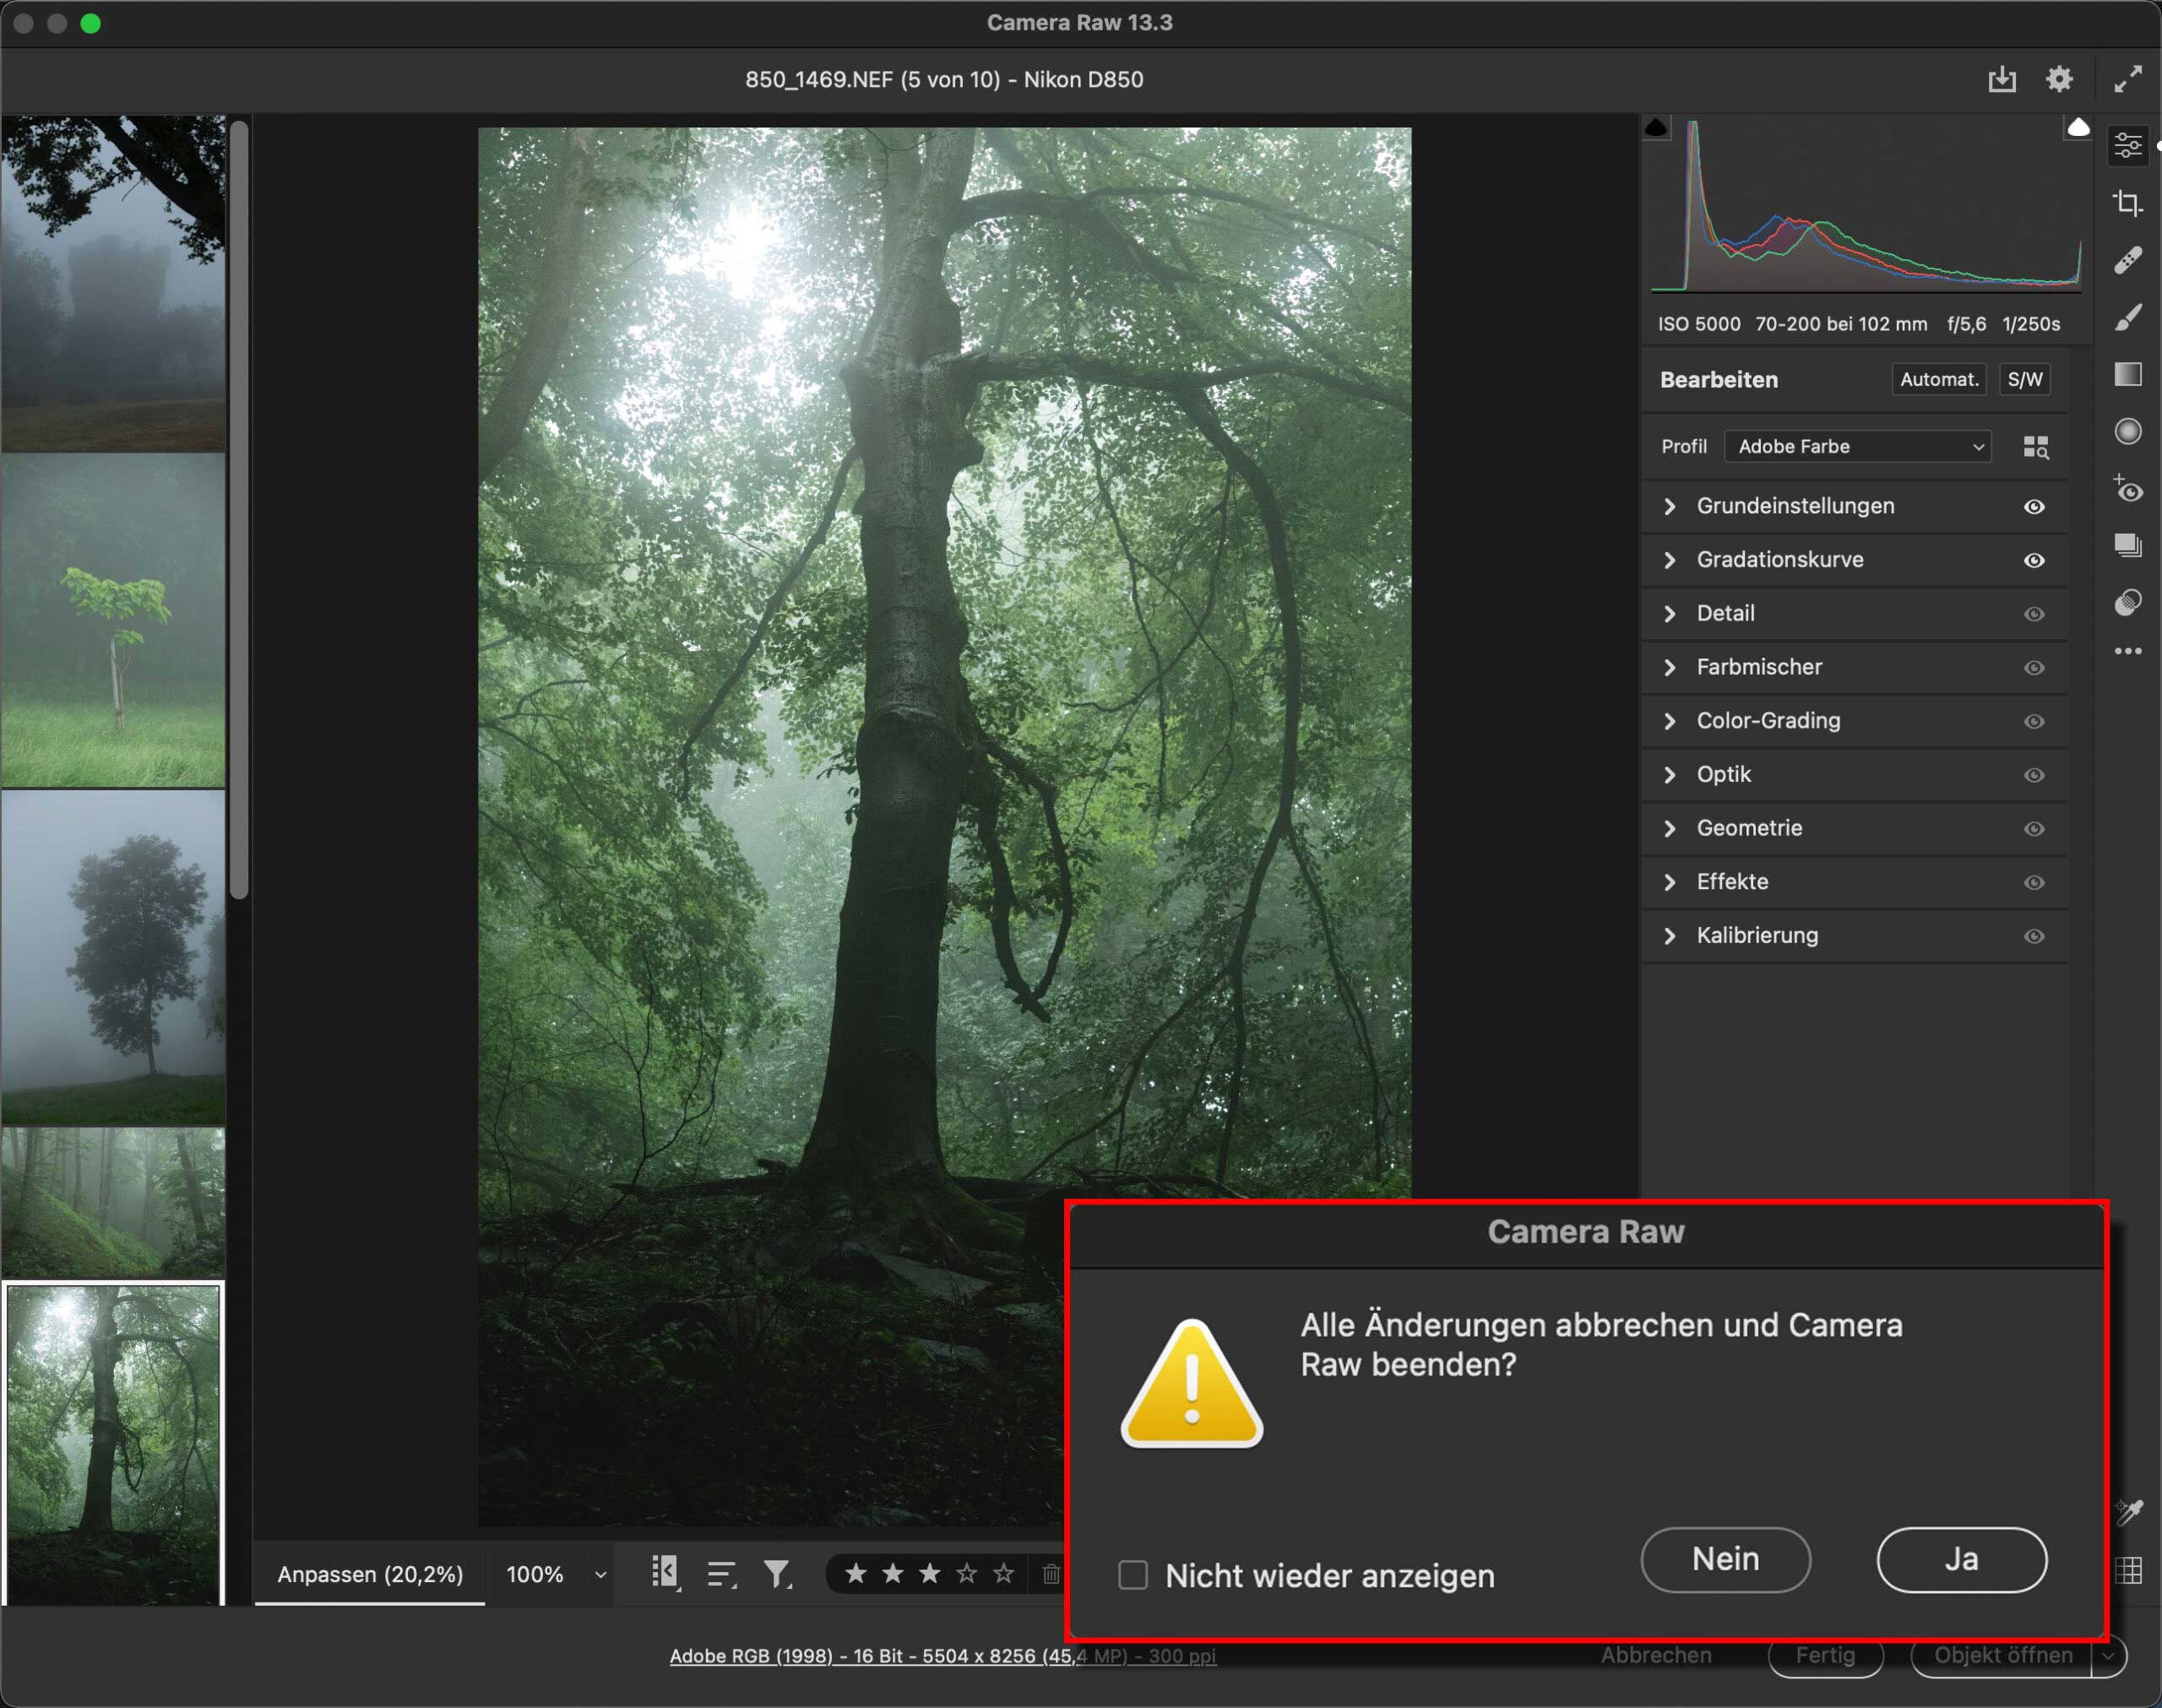
Task: Check 'Nicht wieder anzeigen' checkbox
Action: [x=1132, y=1575]
